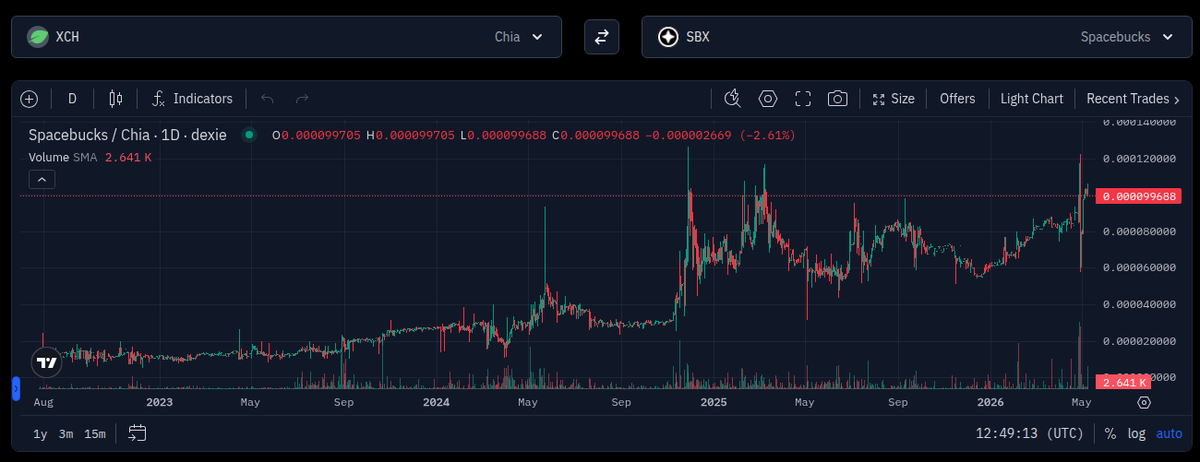The width and height of the screenshot is (1200, 462).
Task: Set the chart range to 1y
Action: point(40,433)
